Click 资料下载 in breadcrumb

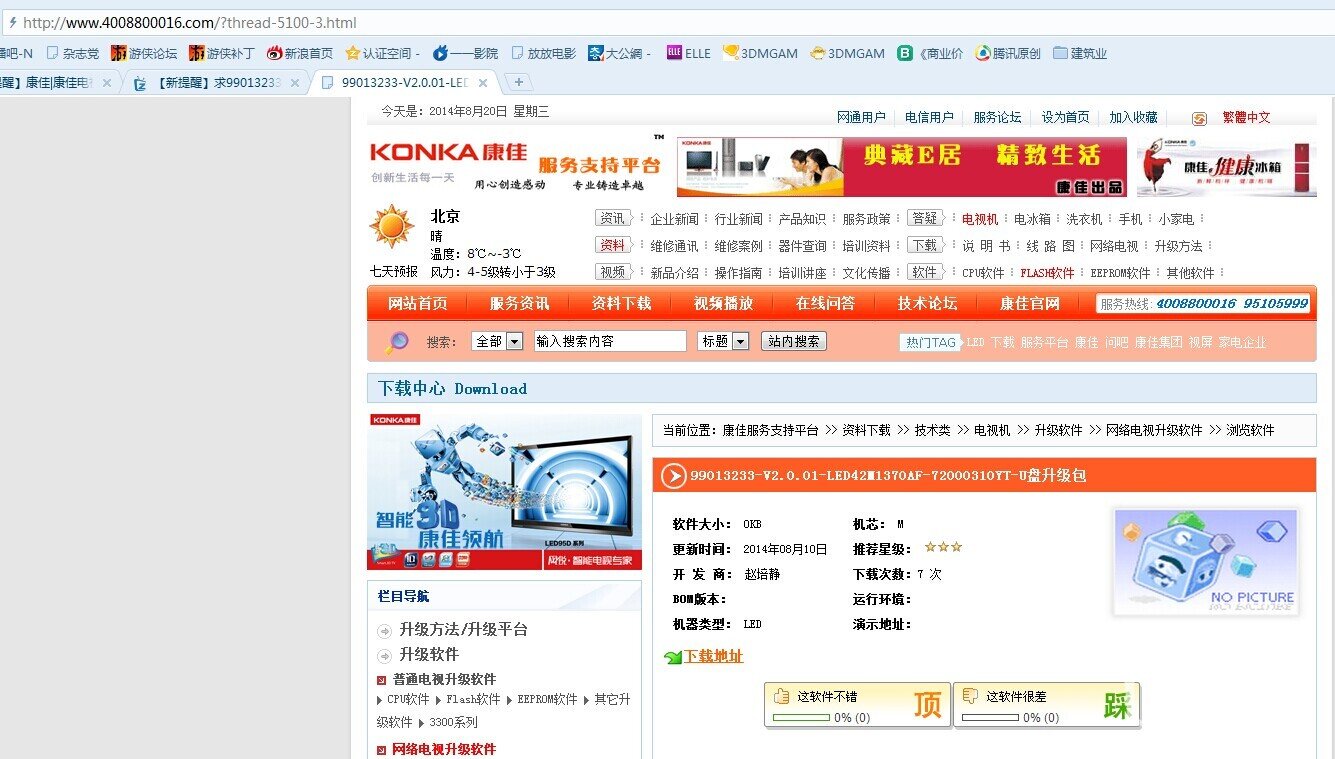tap(866, 430)
